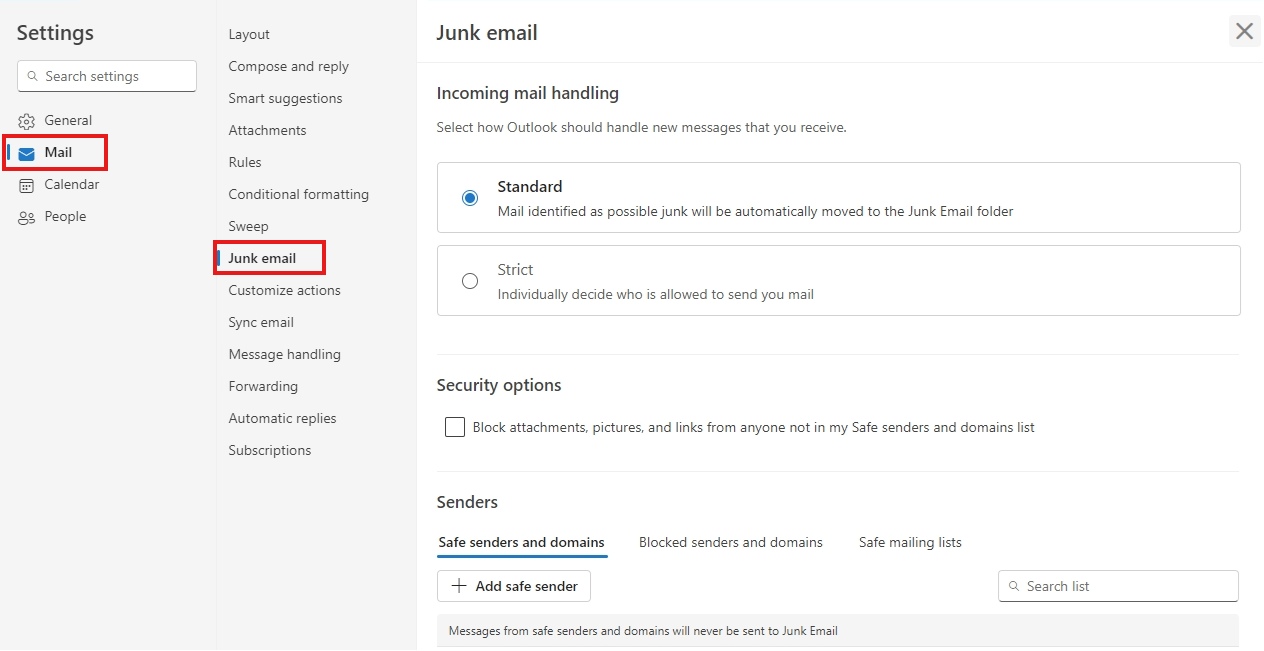Screen dimensions: 1264x651
Task: Click the magnifier icon in Search settings
Action: tap(33, 76)
